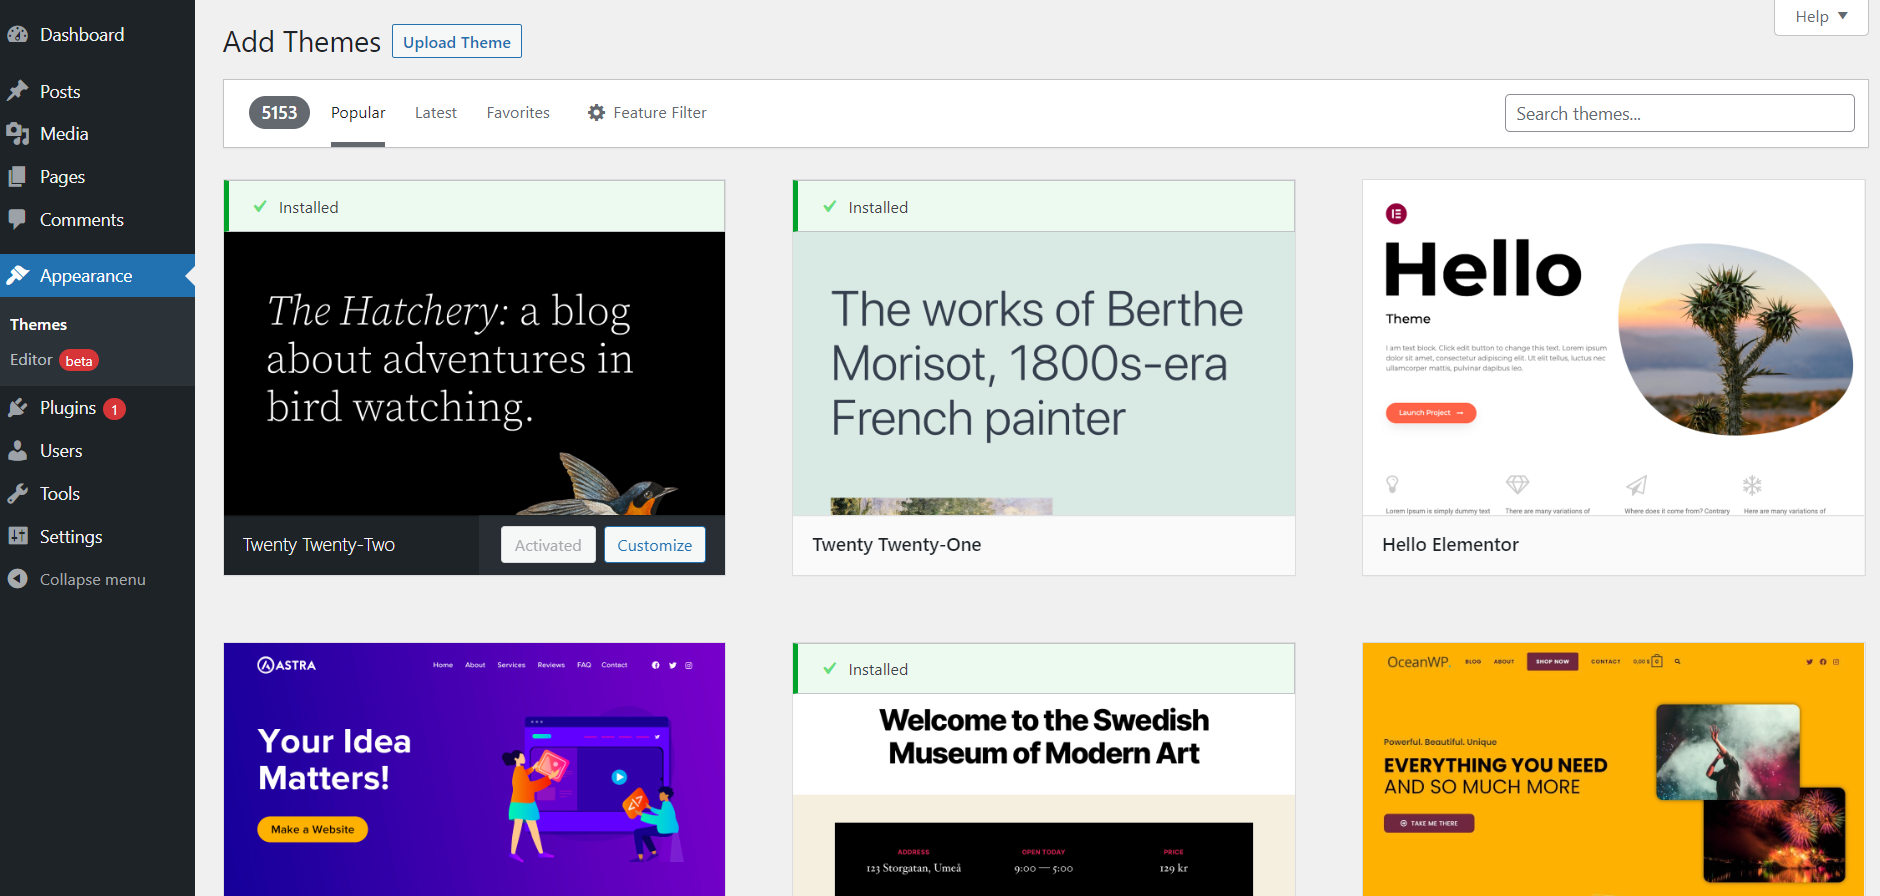Click the Settings sliders icon
Viewport: 1880px width, 896px height.
(x=17, y=536)
